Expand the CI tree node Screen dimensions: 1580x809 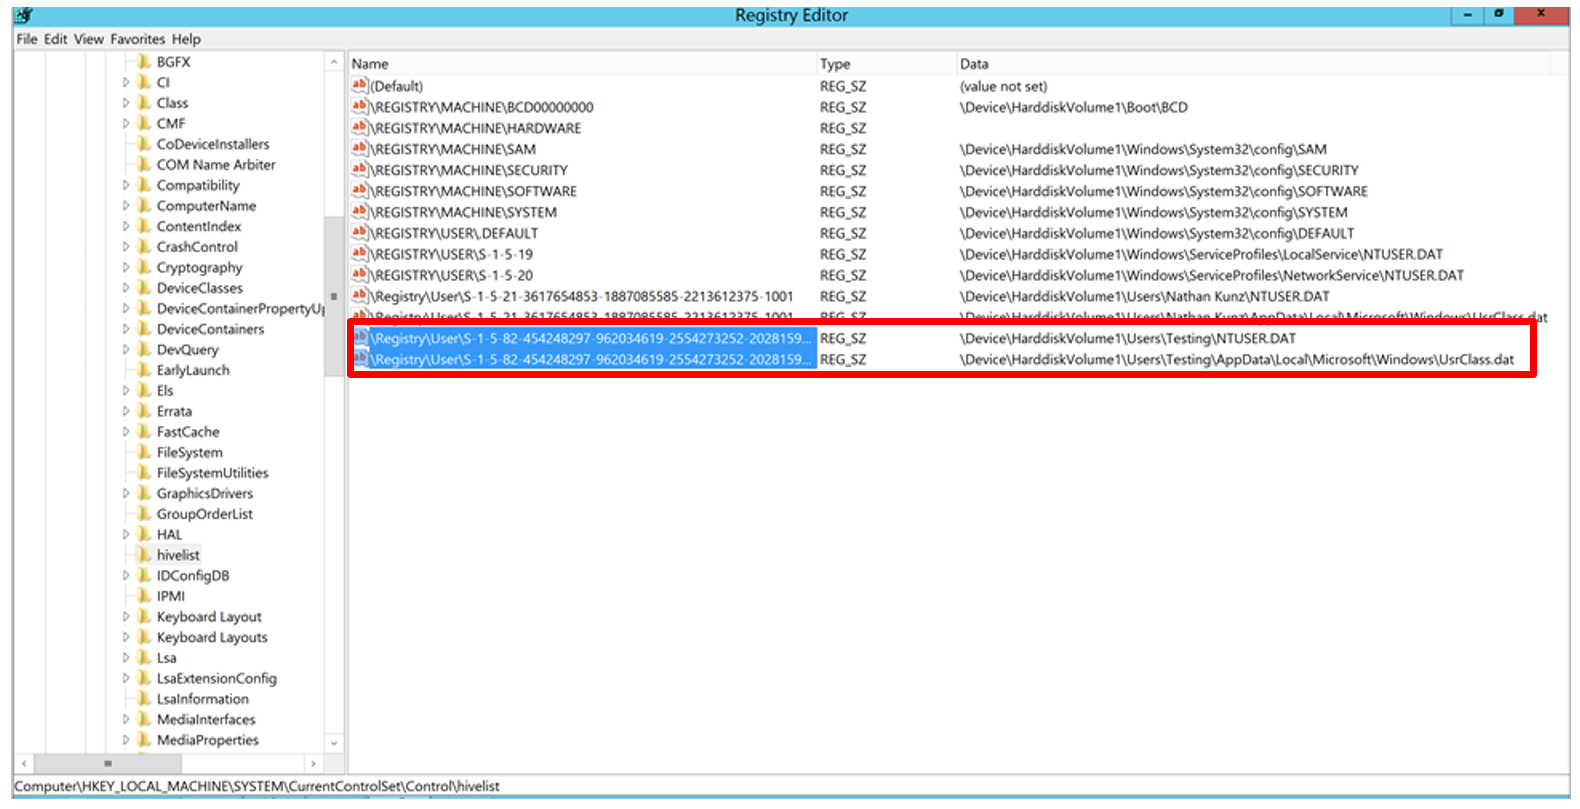126,82
